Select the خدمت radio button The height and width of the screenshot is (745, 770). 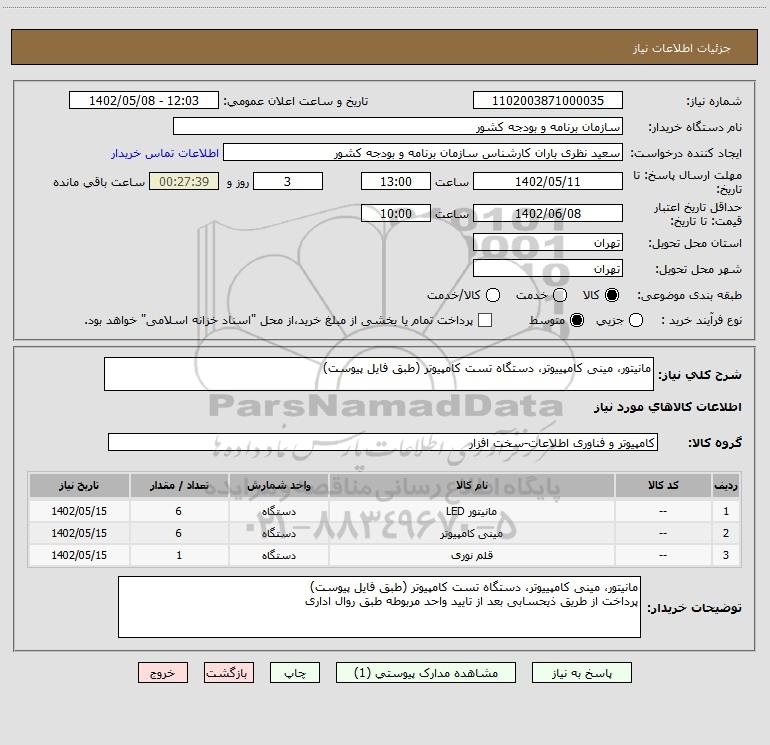coord(560,295)
